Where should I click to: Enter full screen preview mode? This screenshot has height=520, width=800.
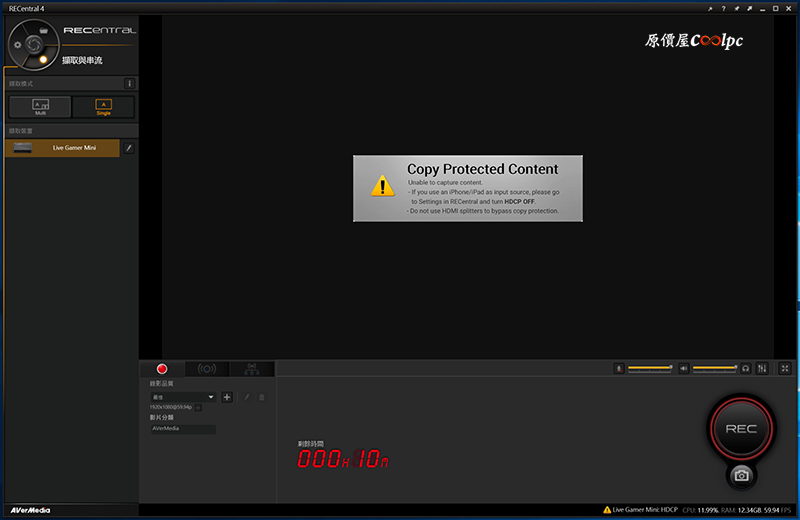coord(785,368)
